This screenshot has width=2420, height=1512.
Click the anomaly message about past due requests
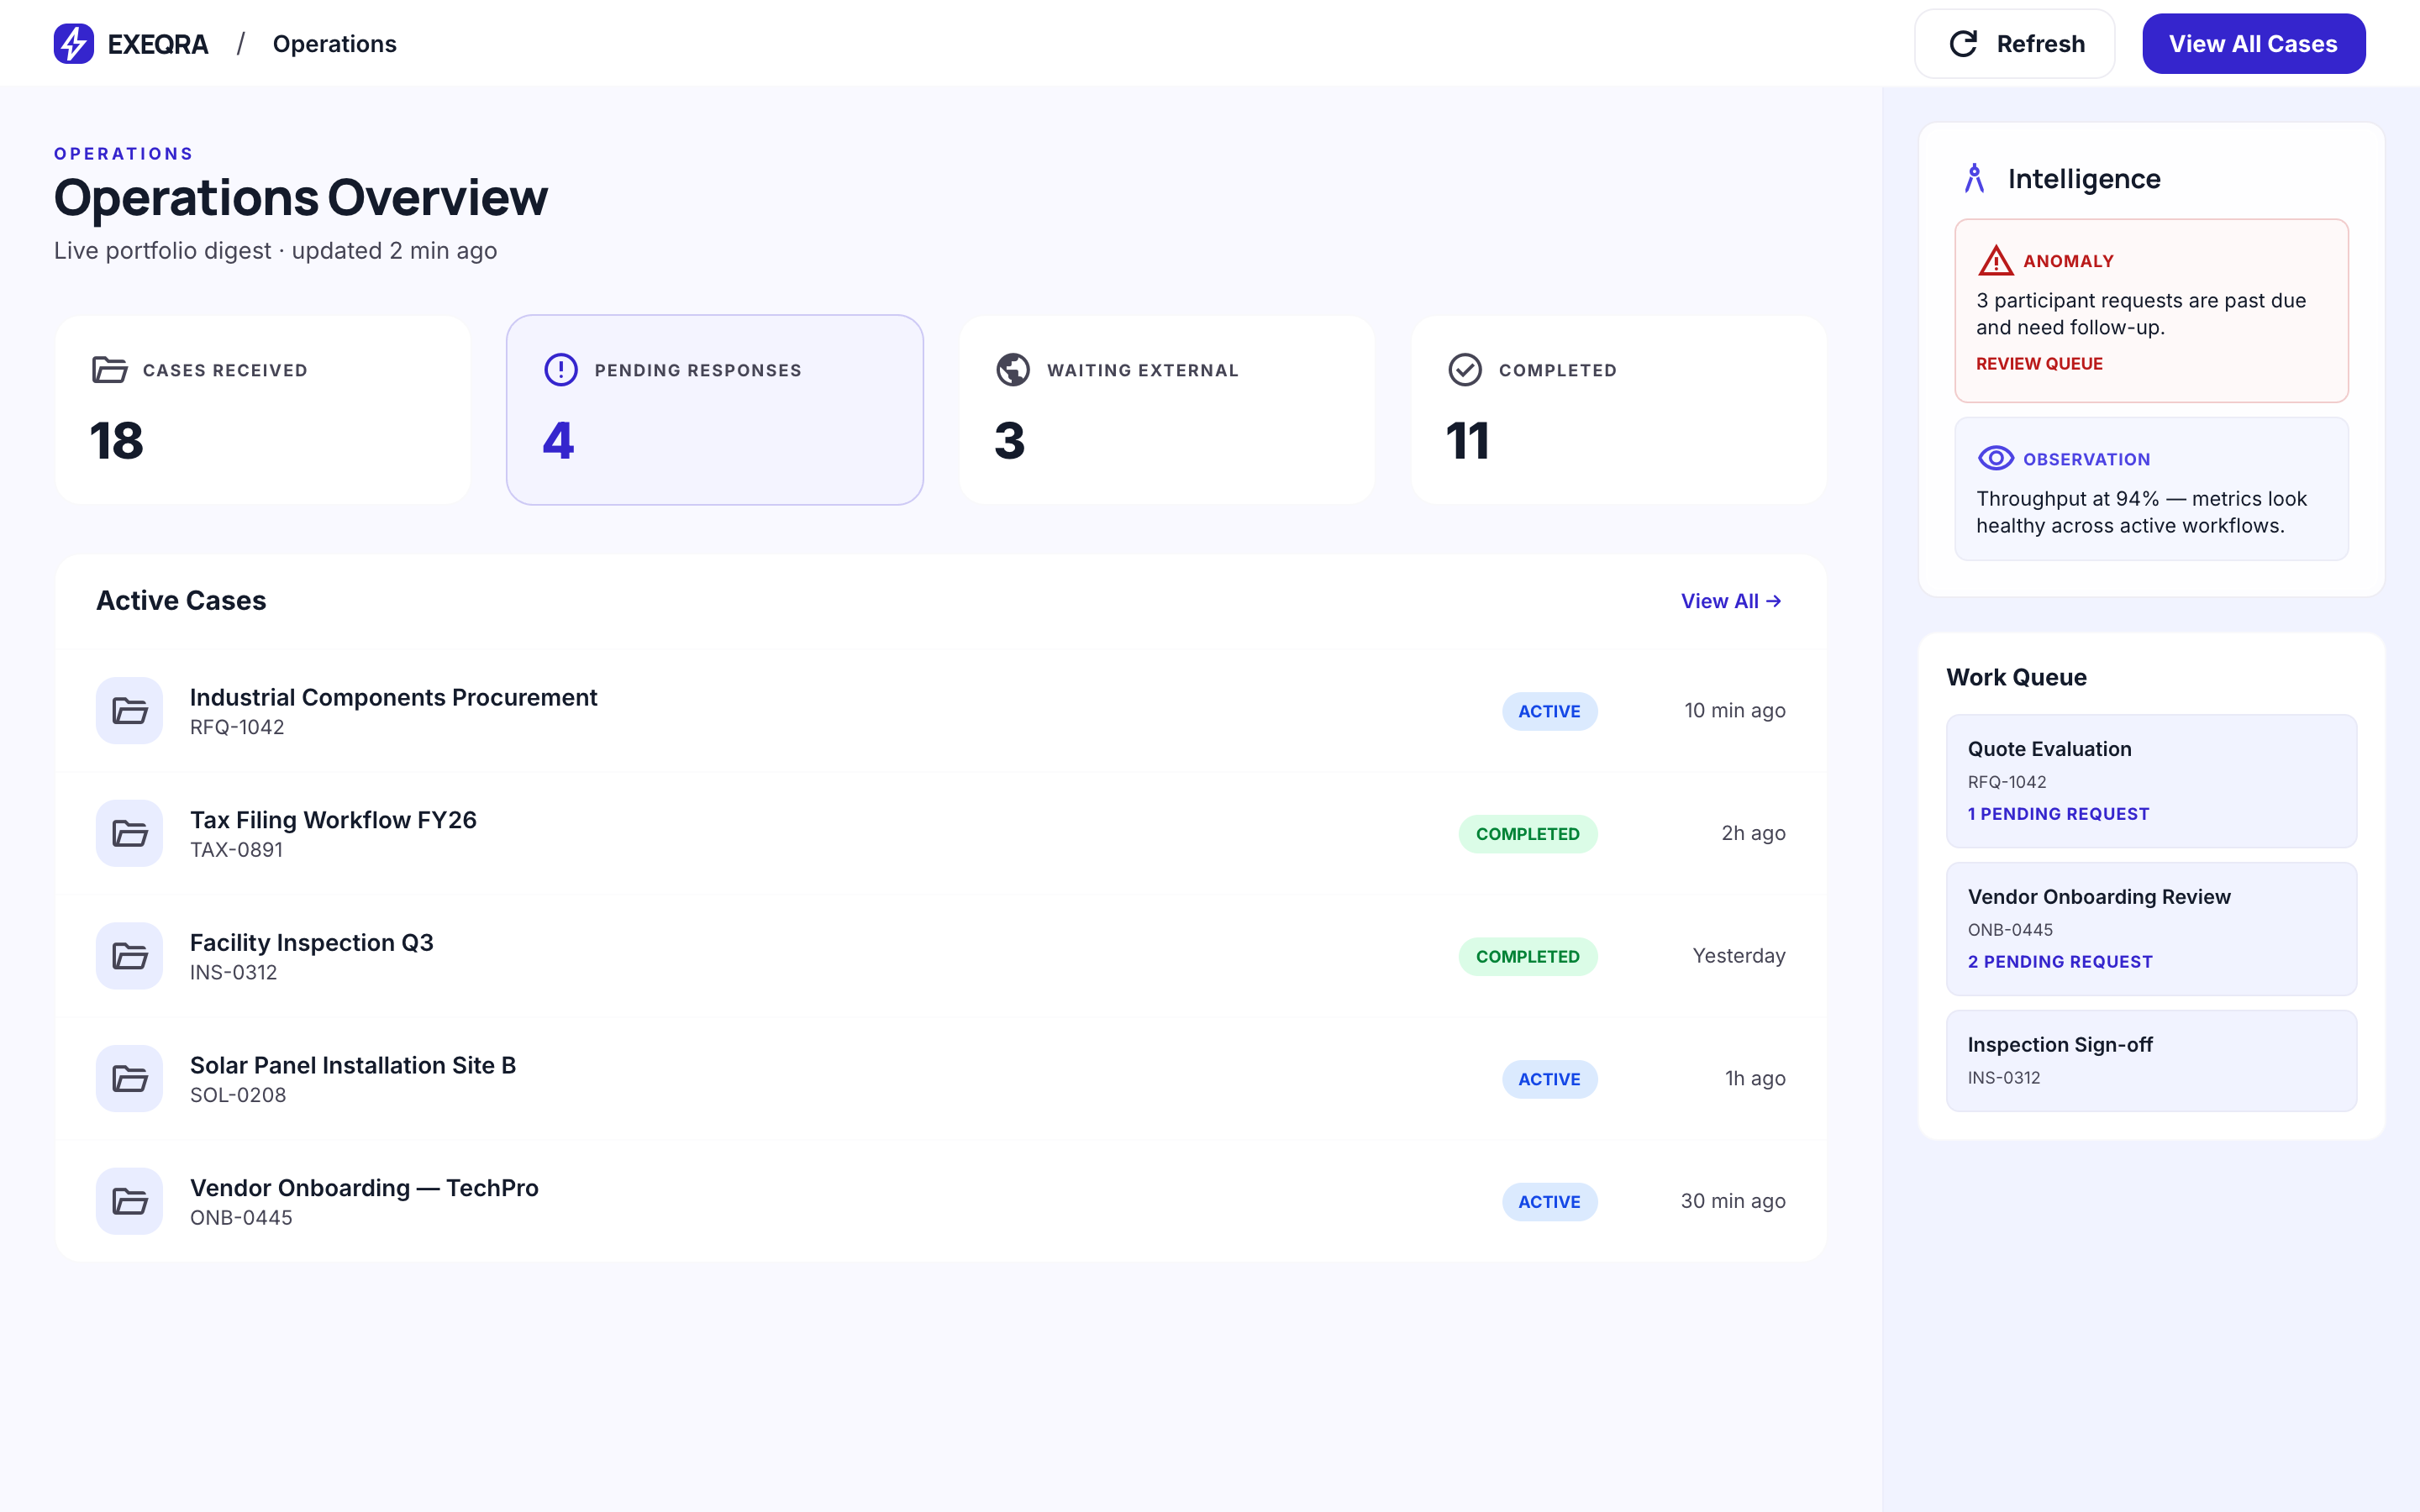(x=2141, y=314)
